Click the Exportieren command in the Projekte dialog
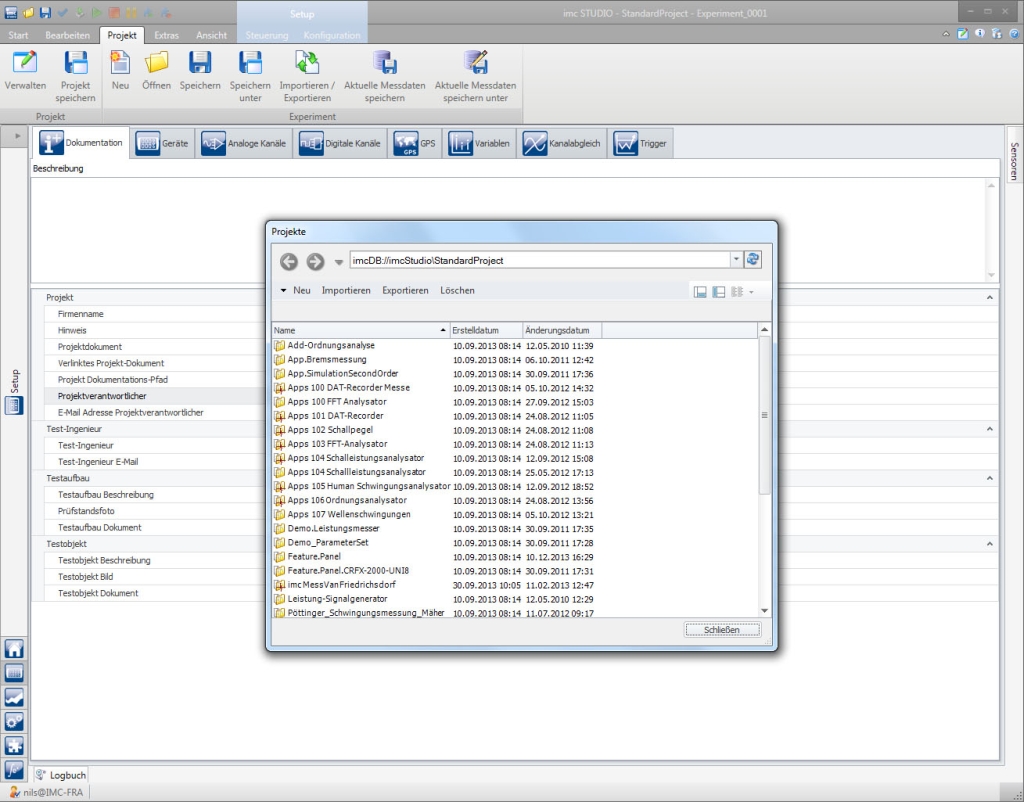 click(404, 290)
